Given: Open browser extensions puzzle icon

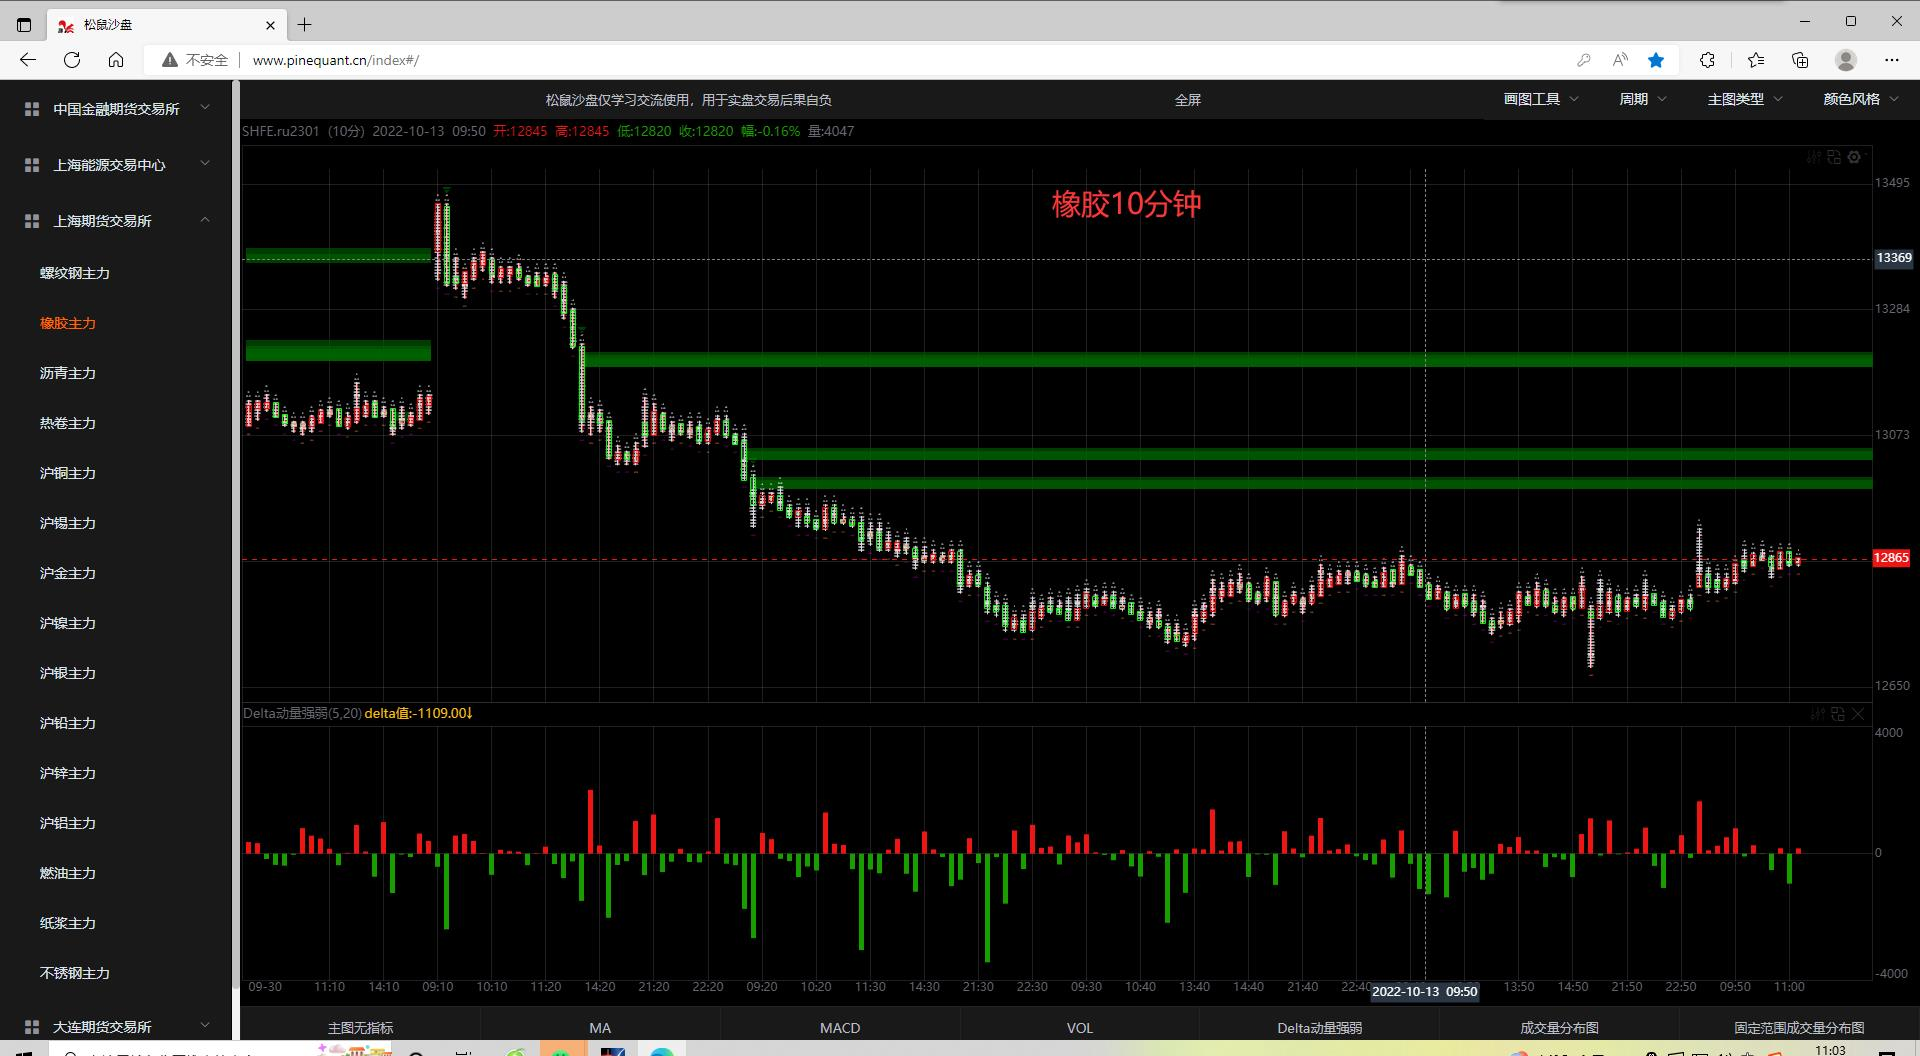Looking at the screenshot, I should (x=1708, y=60).
